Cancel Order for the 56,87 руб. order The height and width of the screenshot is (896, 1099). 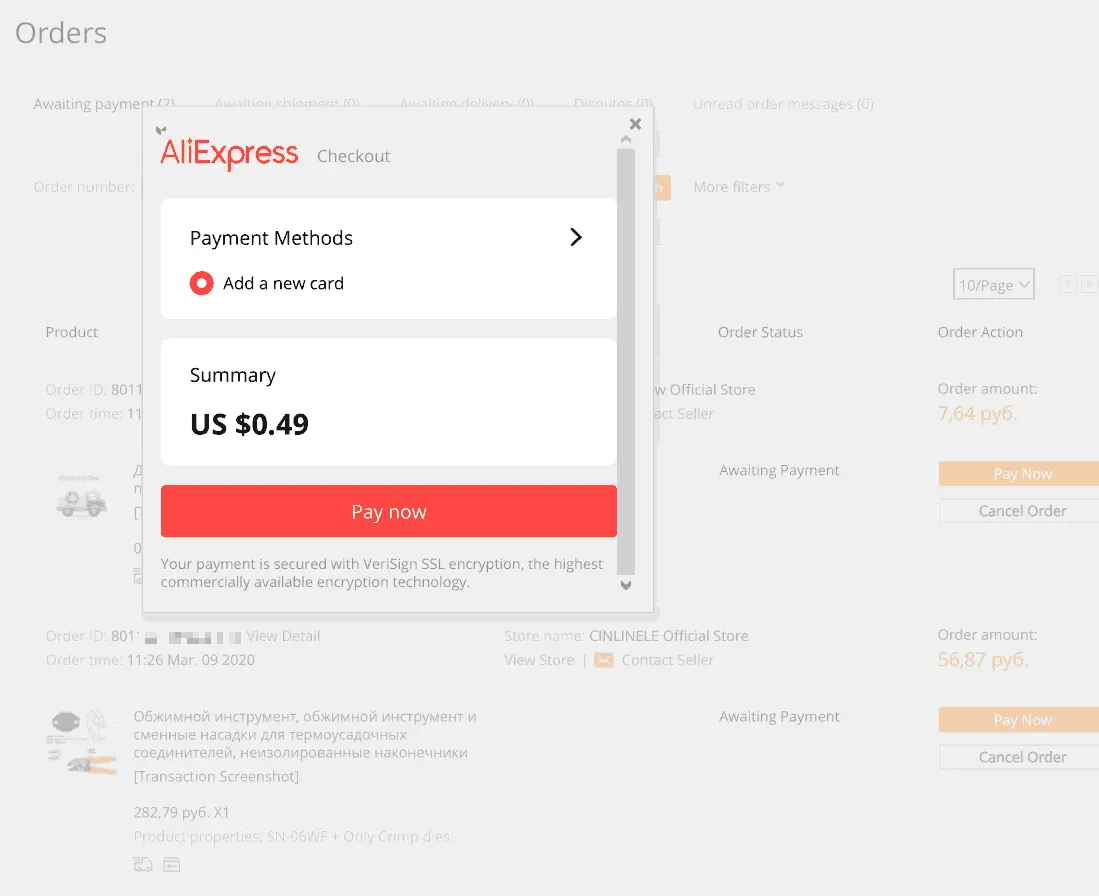[1022, 757]
